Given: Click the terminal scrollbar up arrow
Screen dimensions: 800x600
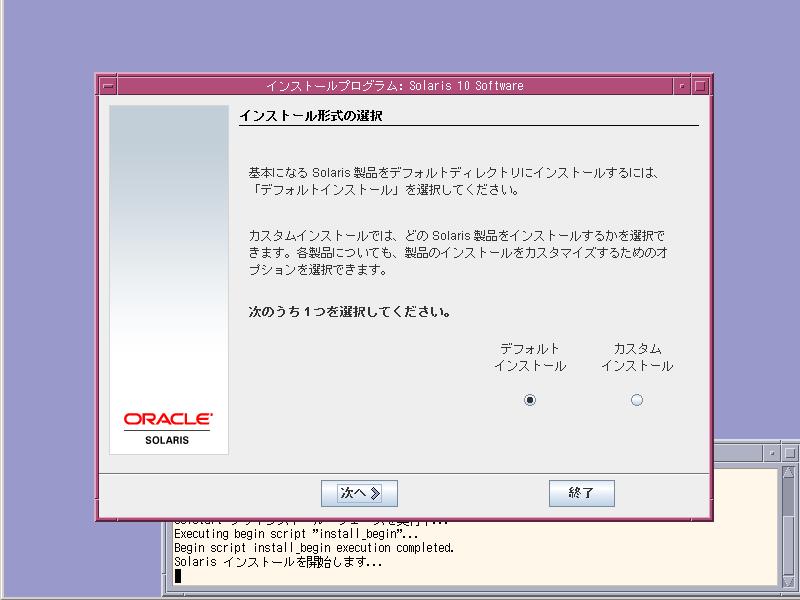Looking at the screenshot, I should (x=788, y=472).
